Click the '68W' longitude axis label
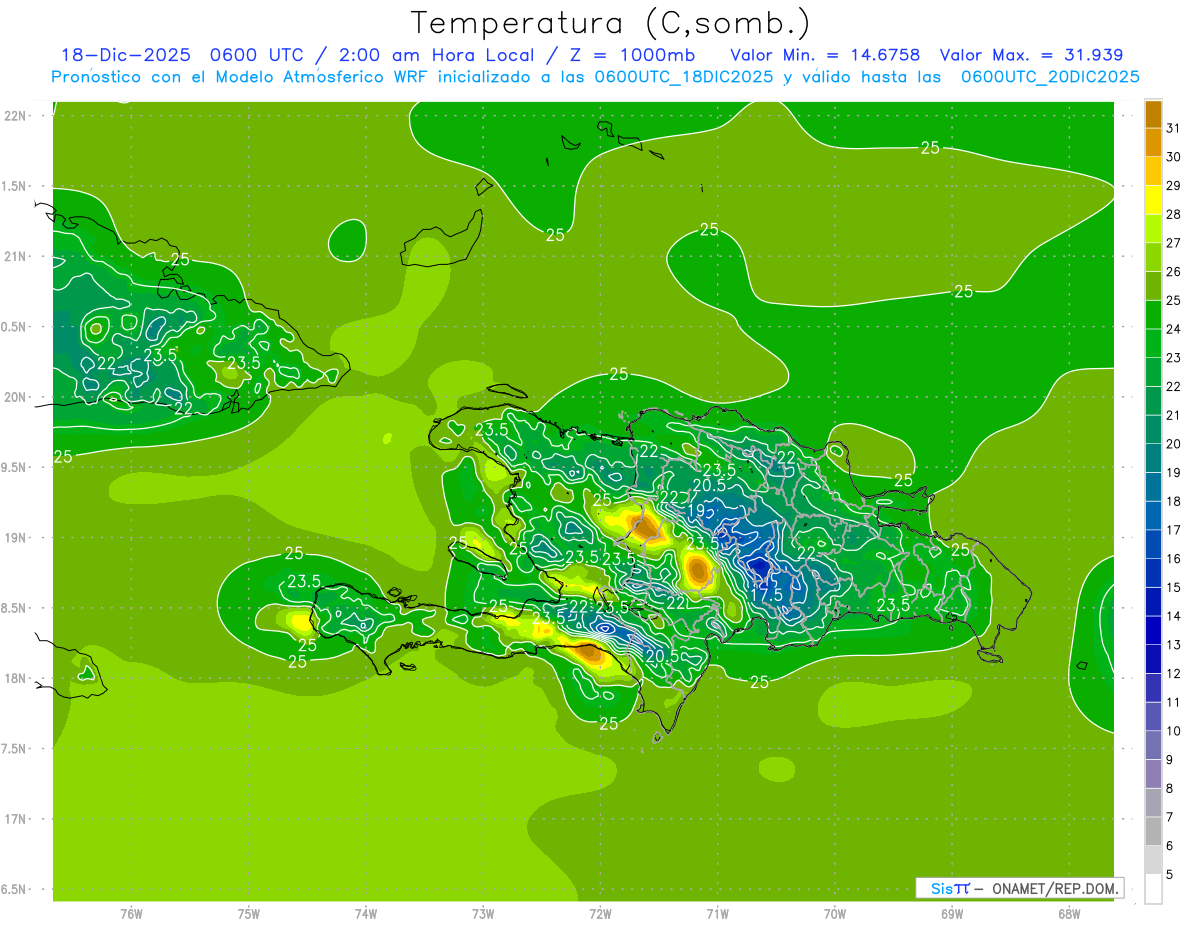 (x=1068, y=914)
